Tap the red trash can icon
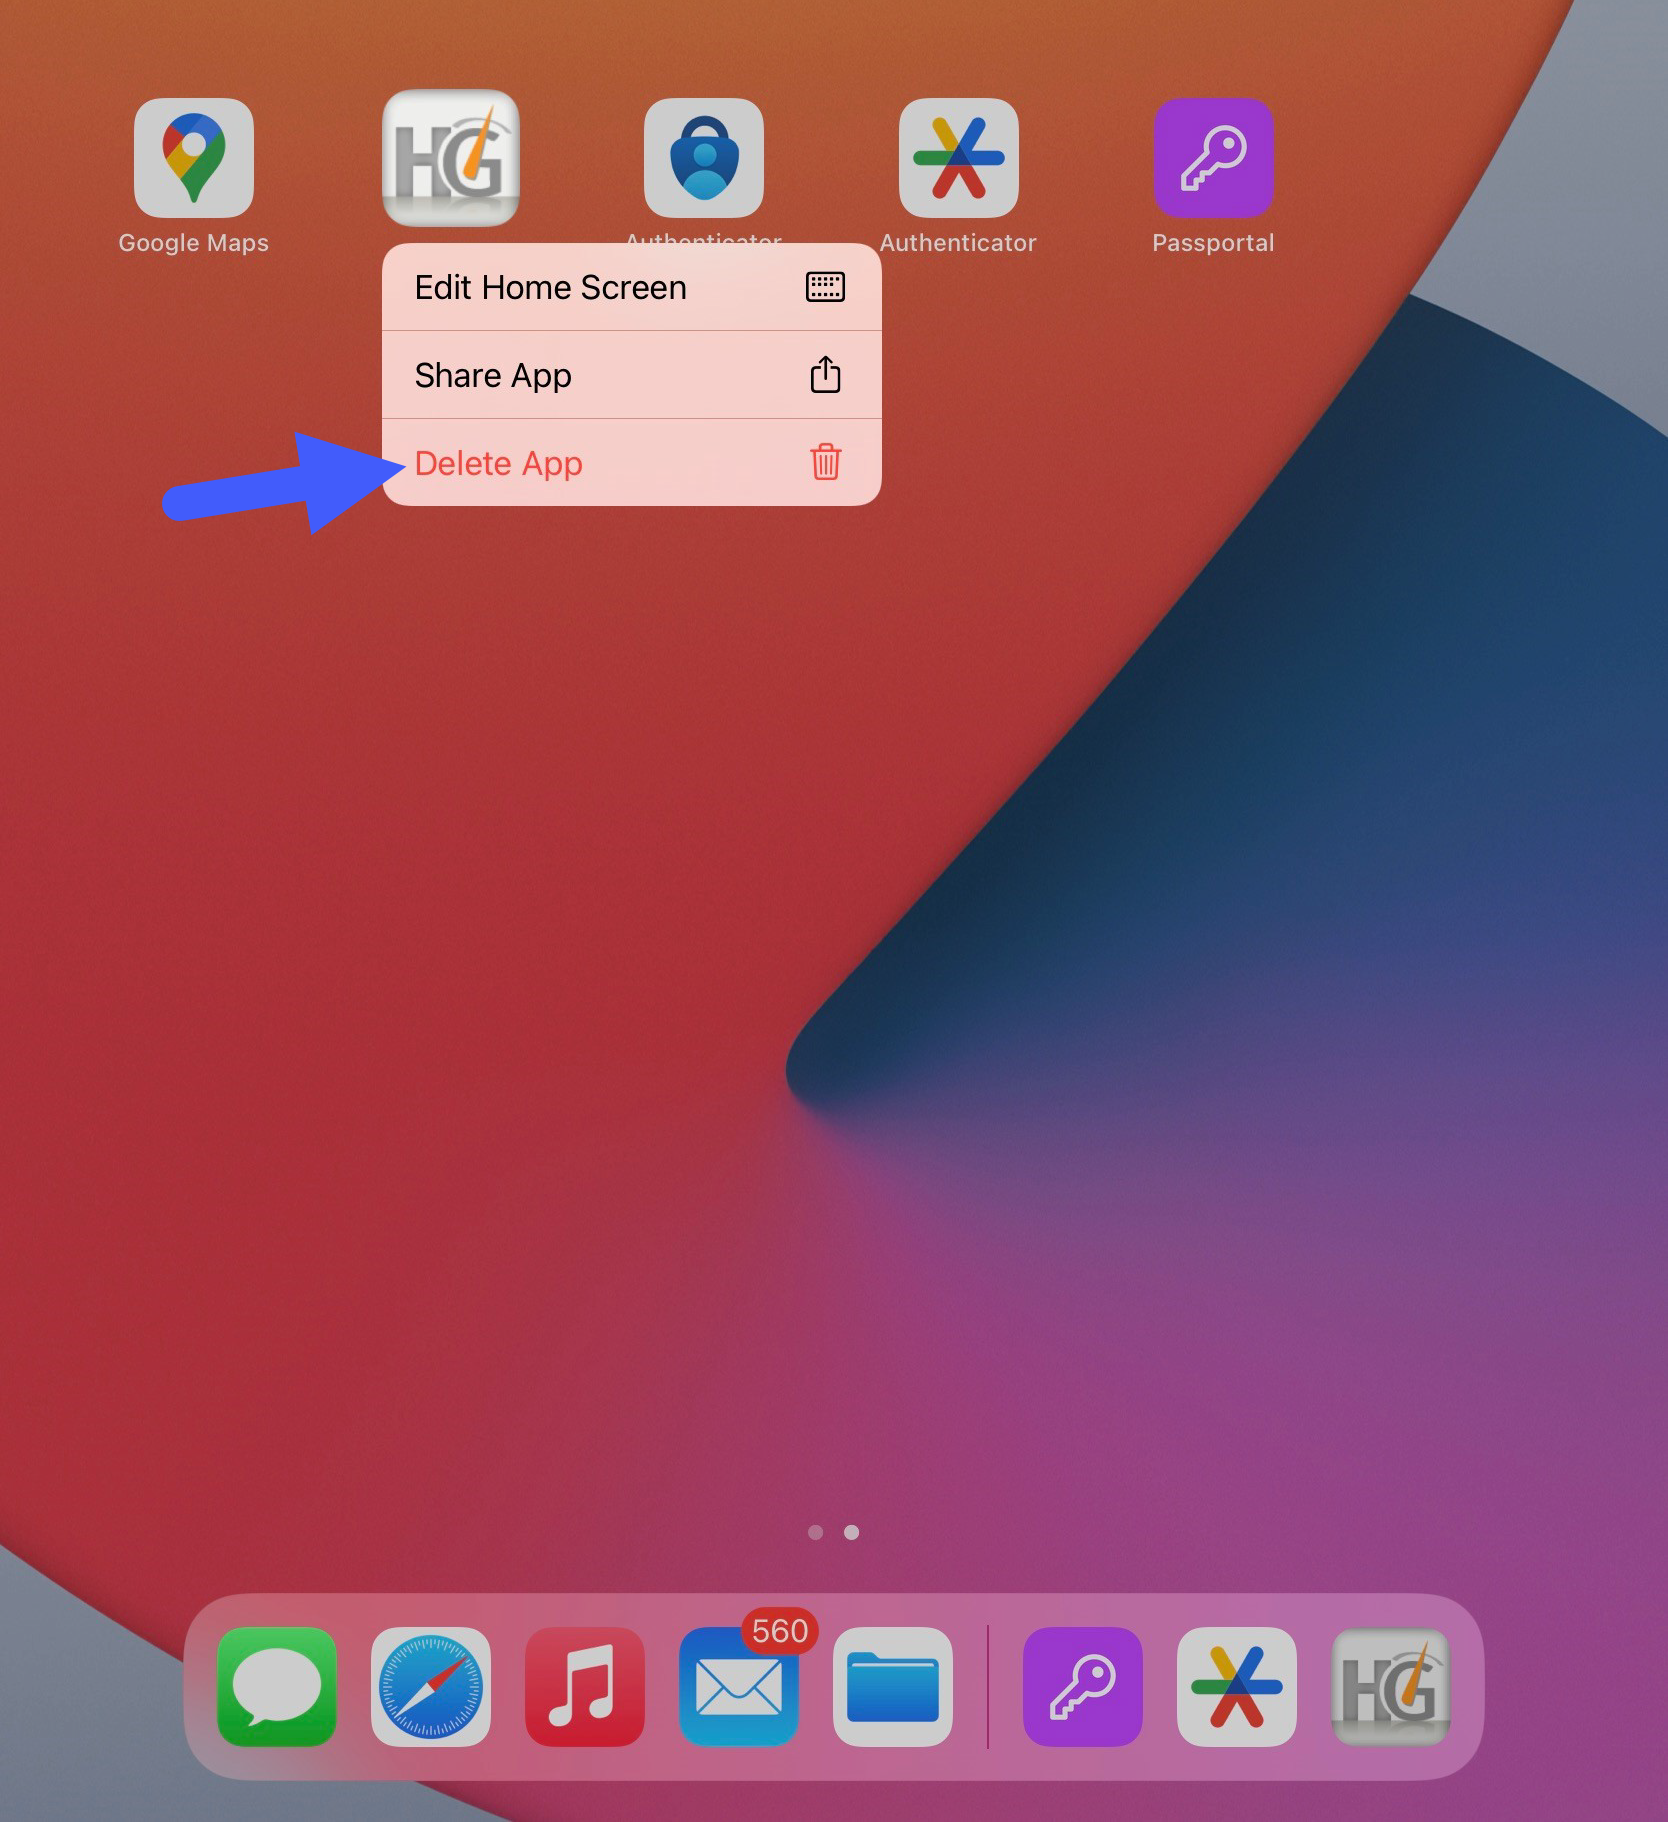This screenshot has height=1822, width=1668. pyautogui.click(x=825, y=462)
